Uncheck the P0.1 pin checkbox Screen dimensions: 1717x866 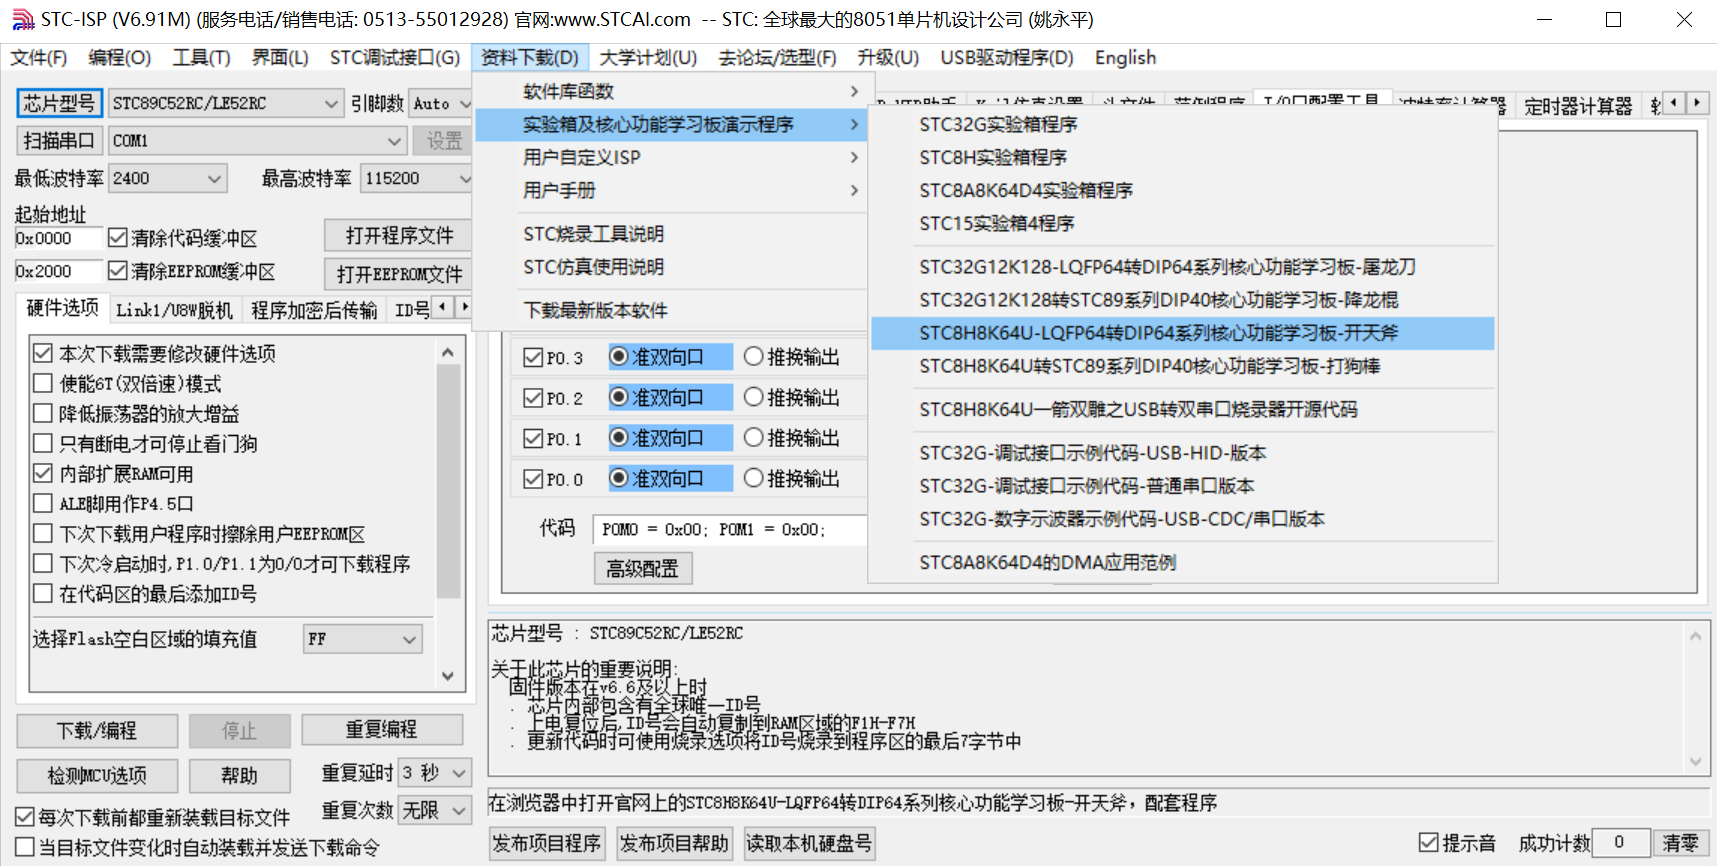tap(534, 439)
